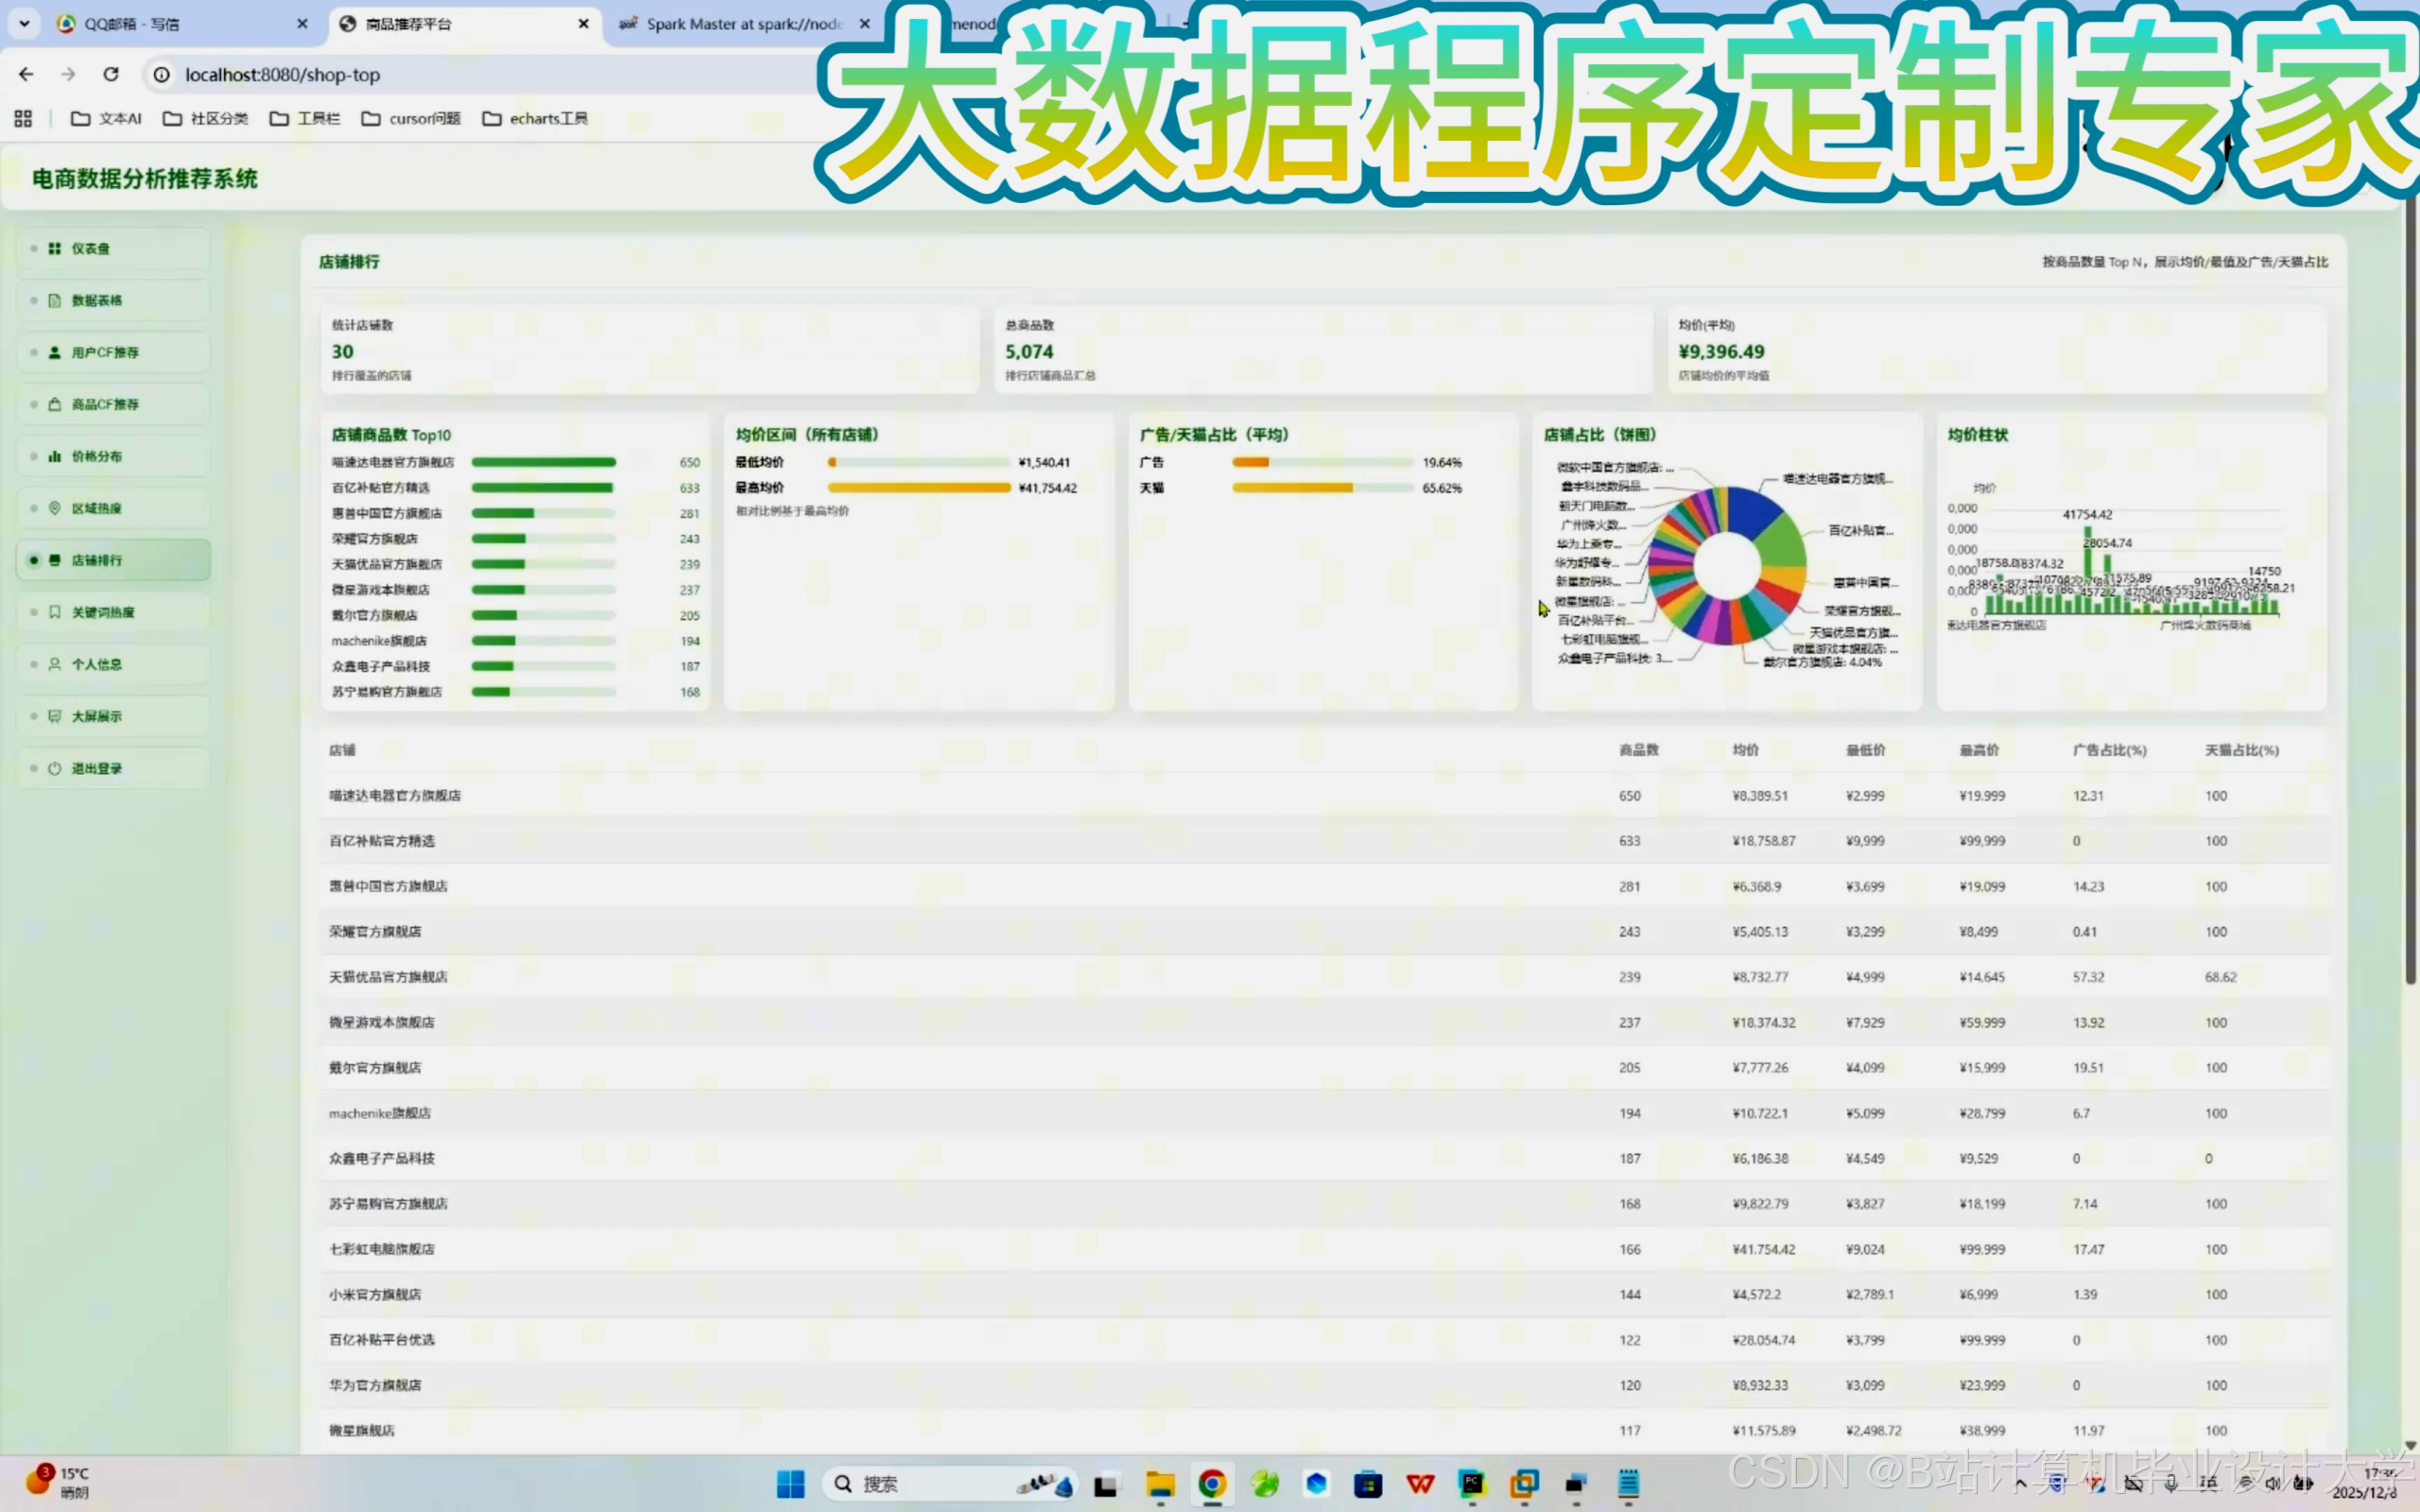Click the 退出登录 power icon
This screenshot has width=2420, height=1512.
click(54, 767)
